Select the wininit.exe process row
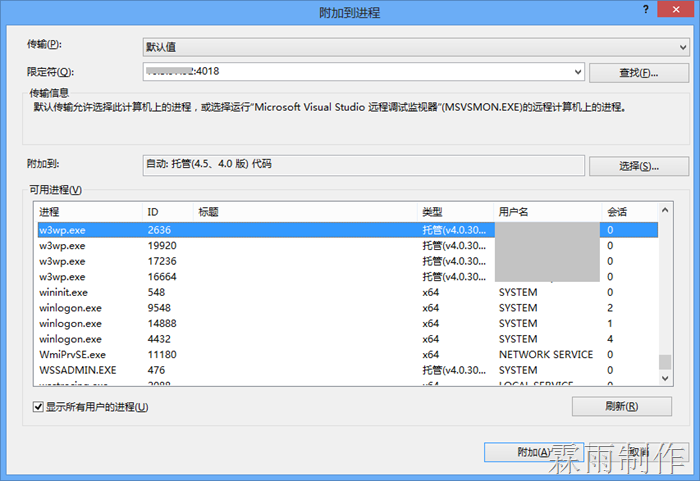This screenshot has width=700, height=481. 348,293
